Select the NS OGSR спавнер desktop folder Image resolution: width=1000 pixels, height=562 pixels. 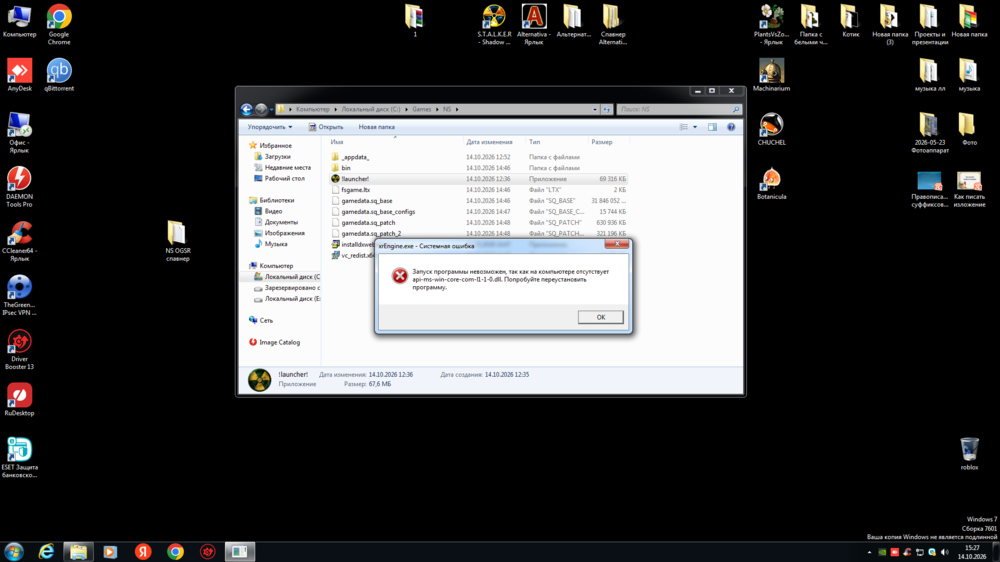[x=177, y=240]
